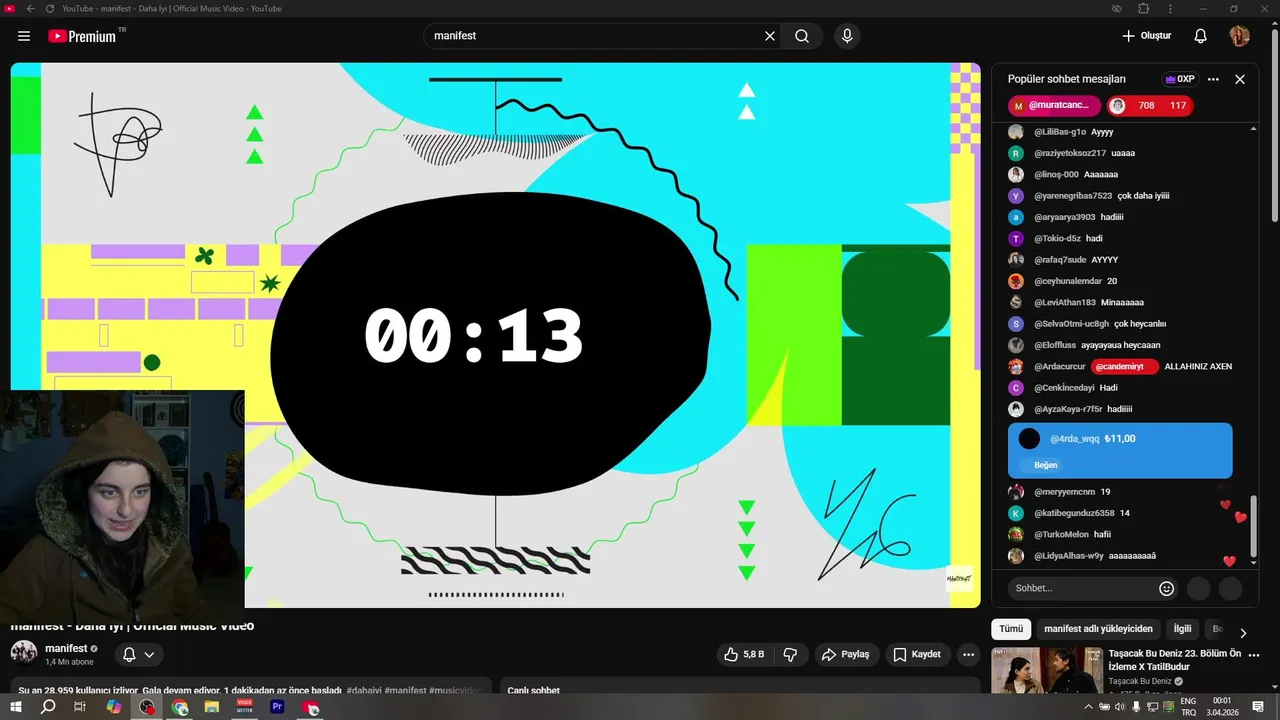Open the emoji picker in chat
The width and height of the screenshot is (1280, 720).
(x=1166, y=588)
